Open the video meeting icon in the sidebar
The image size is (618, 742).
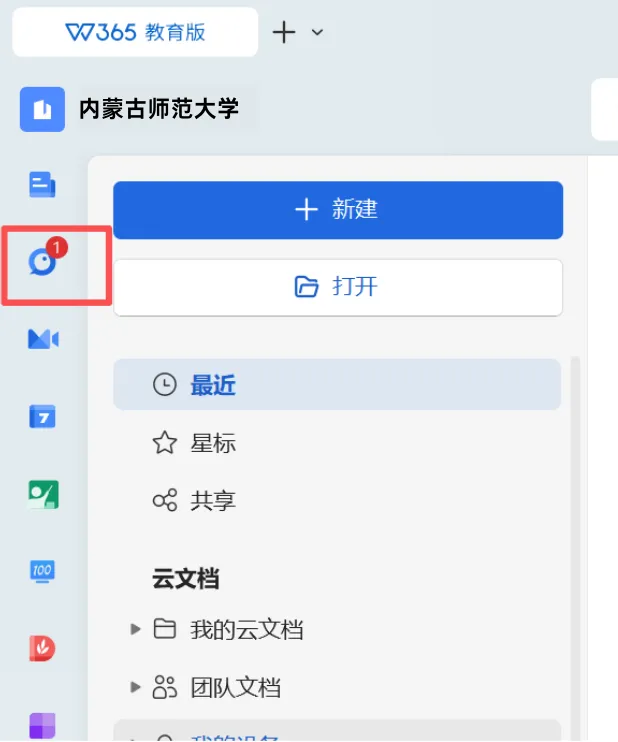tap(43, 339)
